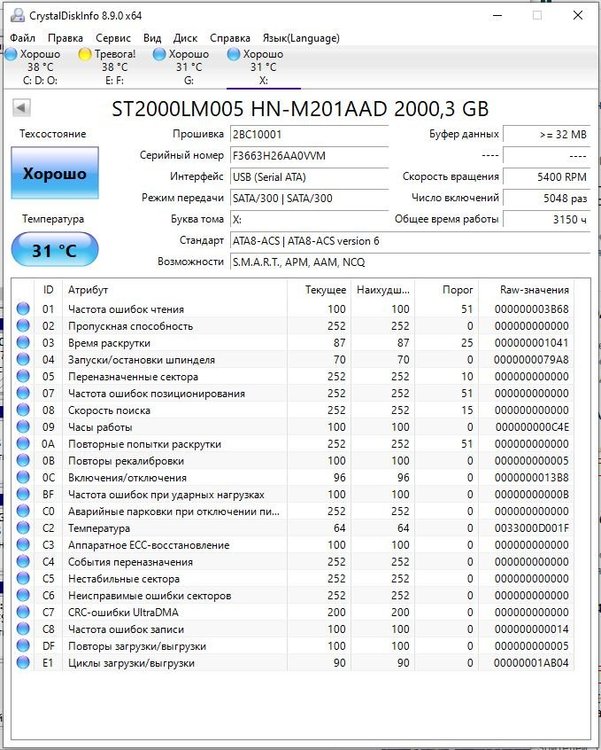
Task: Click the Интерфейс field USB (Serial ATA)
Action: 309,177
